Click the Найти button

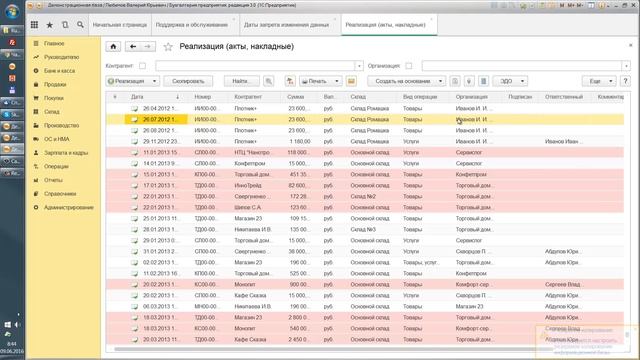coord(242,81)
